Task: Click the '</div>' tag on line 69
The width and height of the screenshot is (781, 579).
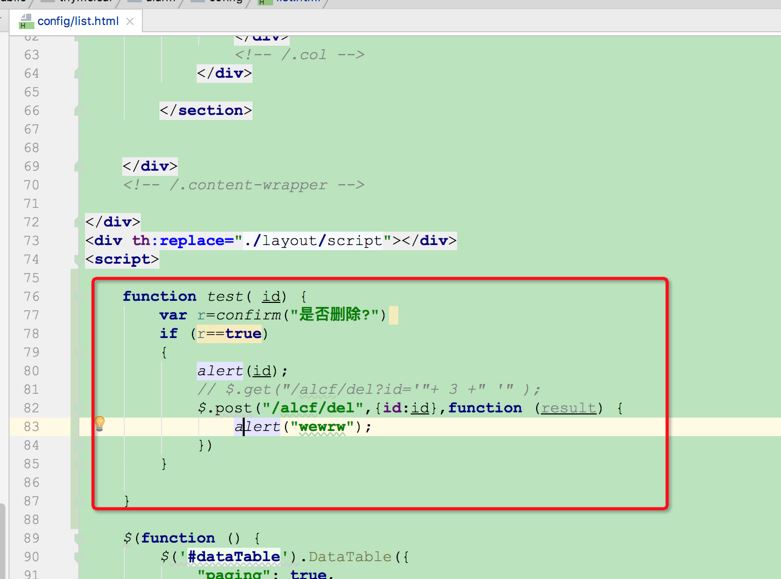Action: tap(150, 166)
